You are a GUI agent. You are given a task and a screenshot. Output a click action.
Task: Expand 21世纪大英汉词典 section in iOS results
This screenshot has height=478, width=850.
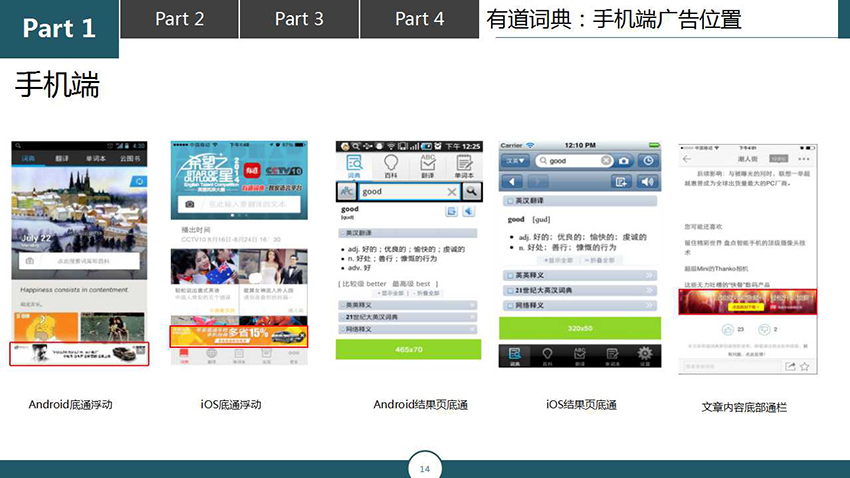[579, 290]
